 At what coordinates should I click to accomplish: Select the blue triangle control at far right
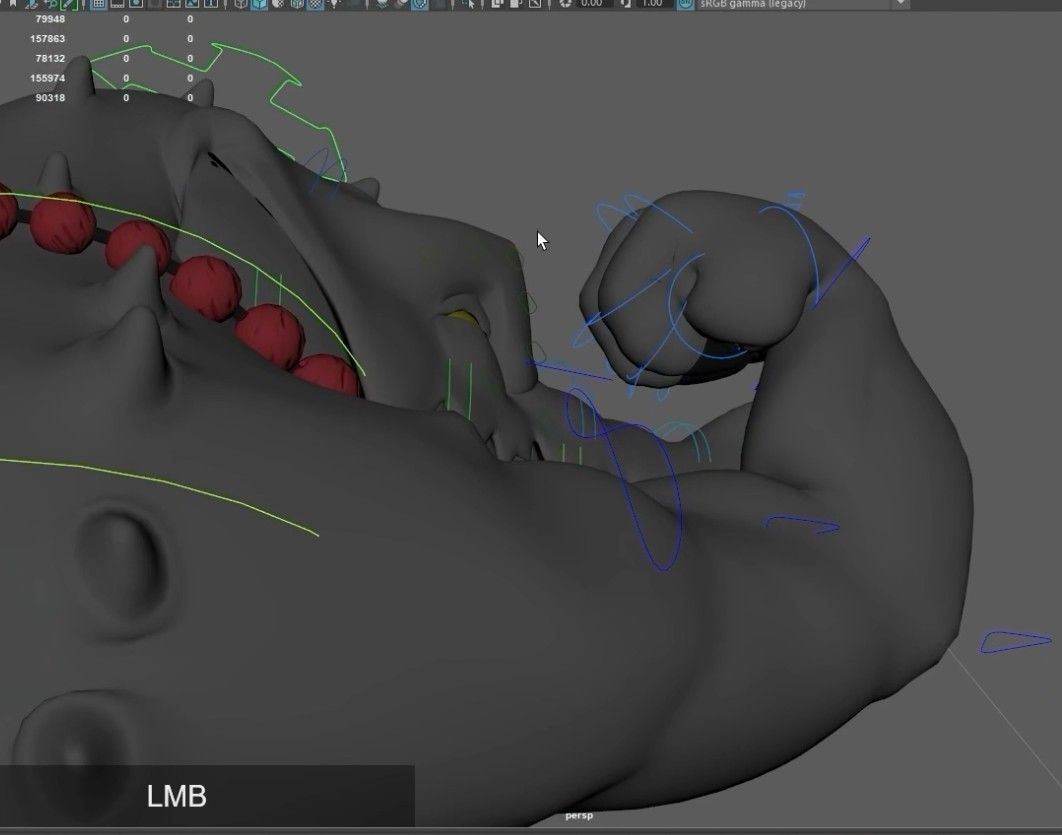pos(1015,641)
